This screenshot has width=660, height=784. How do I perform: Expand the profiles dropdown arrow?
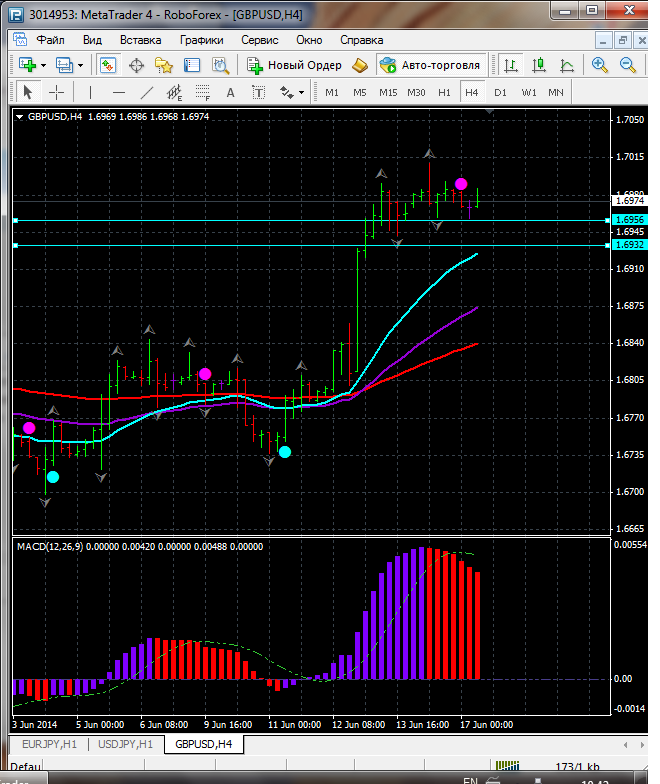coord(81,65)
